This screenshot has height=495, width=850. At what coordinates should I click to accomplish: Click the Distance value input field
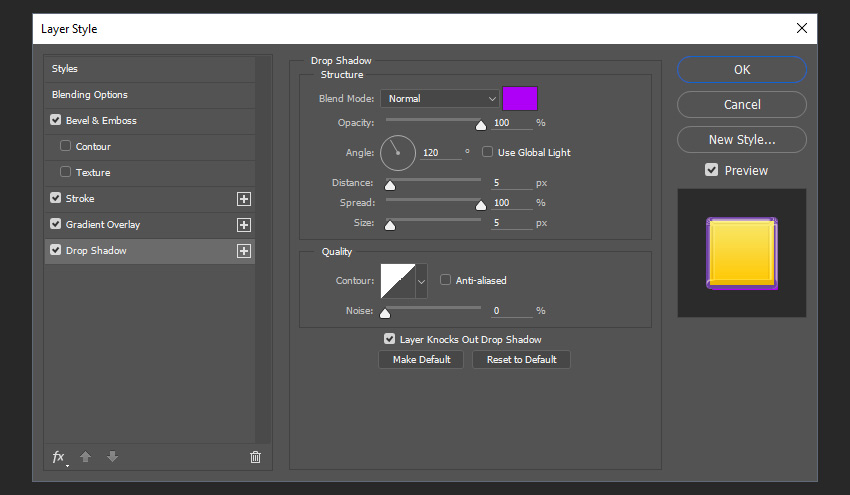coord(511,183)
